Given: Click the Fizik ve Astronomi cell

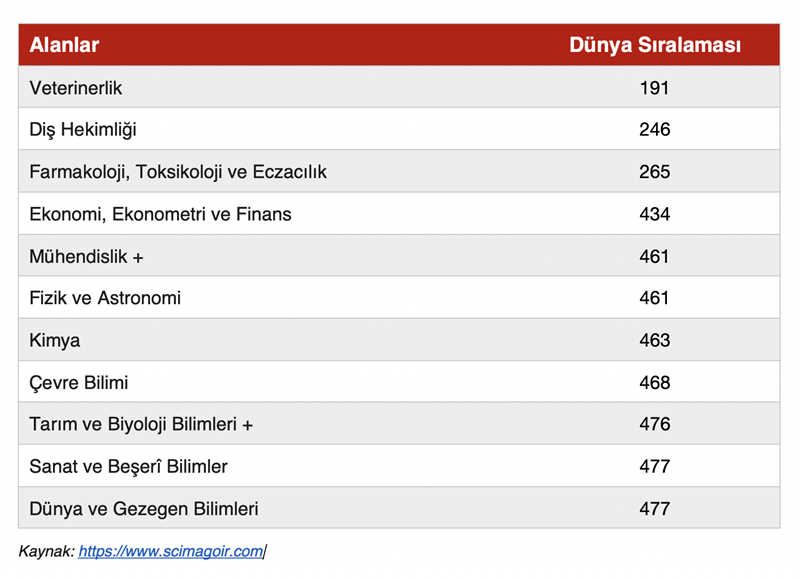Looking at the screenshot, I should click(x=105, y=298).
